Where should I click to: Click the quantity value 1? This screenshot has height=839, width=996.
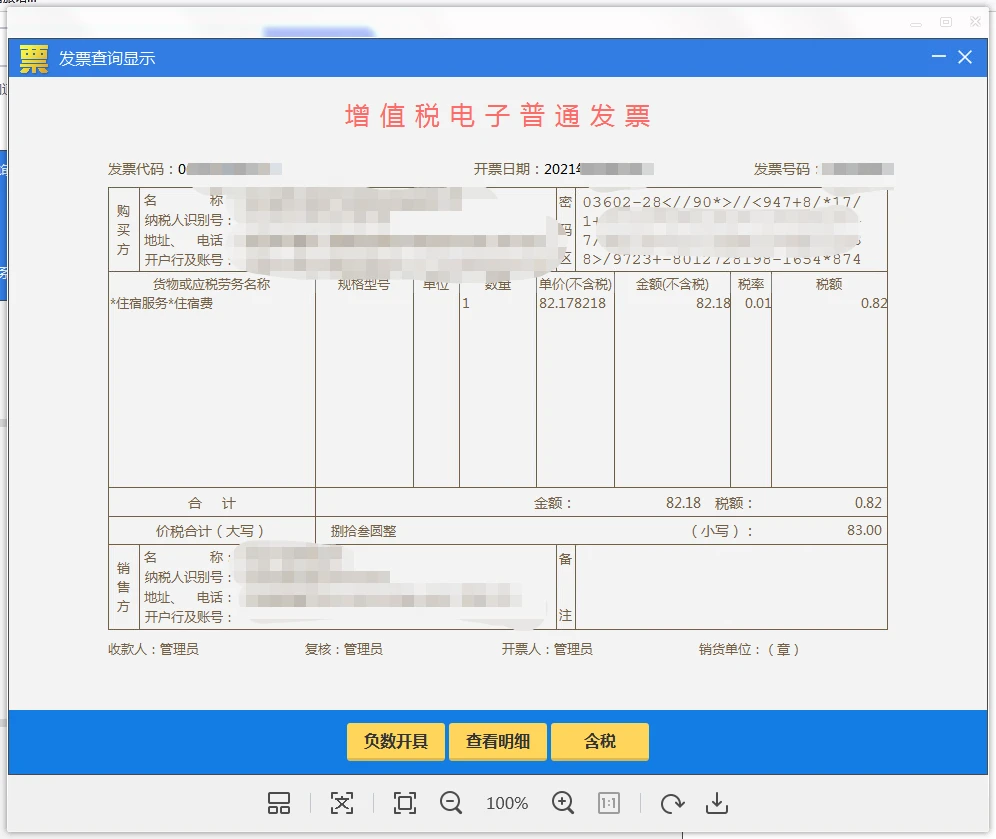pyautogui.click(x=466, y=304)
